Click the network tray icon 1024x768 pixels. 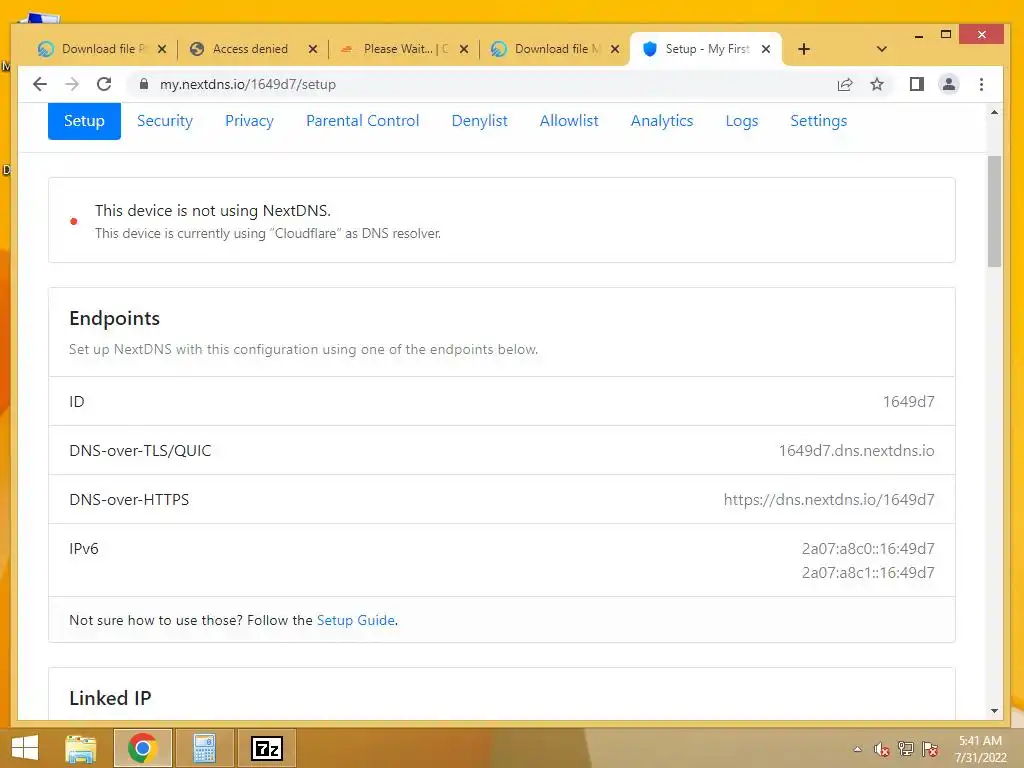[906, 749]
